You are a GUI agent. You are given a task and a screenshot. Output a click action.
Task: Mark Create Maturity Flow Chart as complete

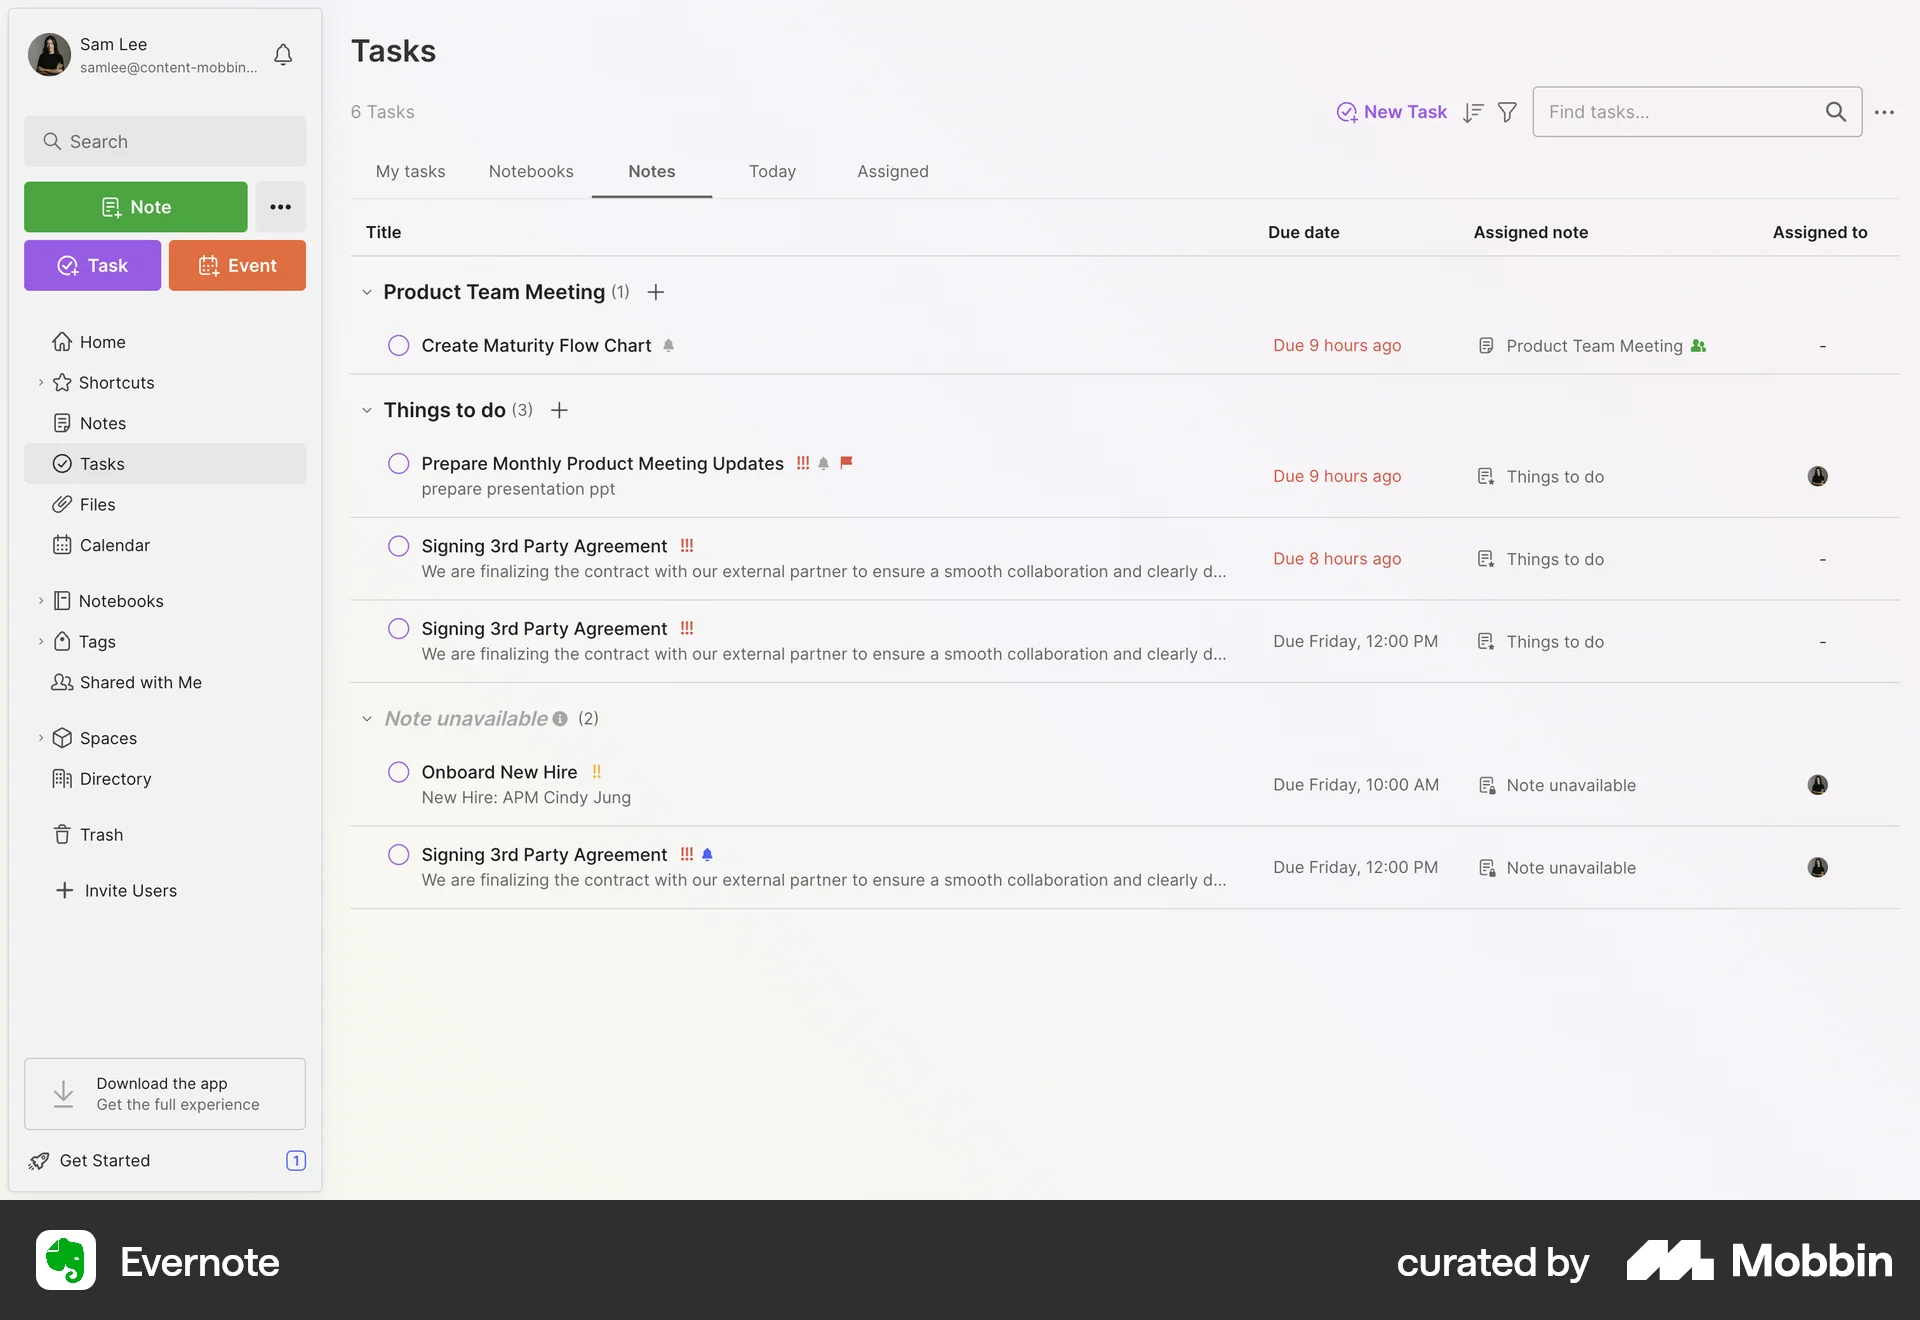pos(398,345)
